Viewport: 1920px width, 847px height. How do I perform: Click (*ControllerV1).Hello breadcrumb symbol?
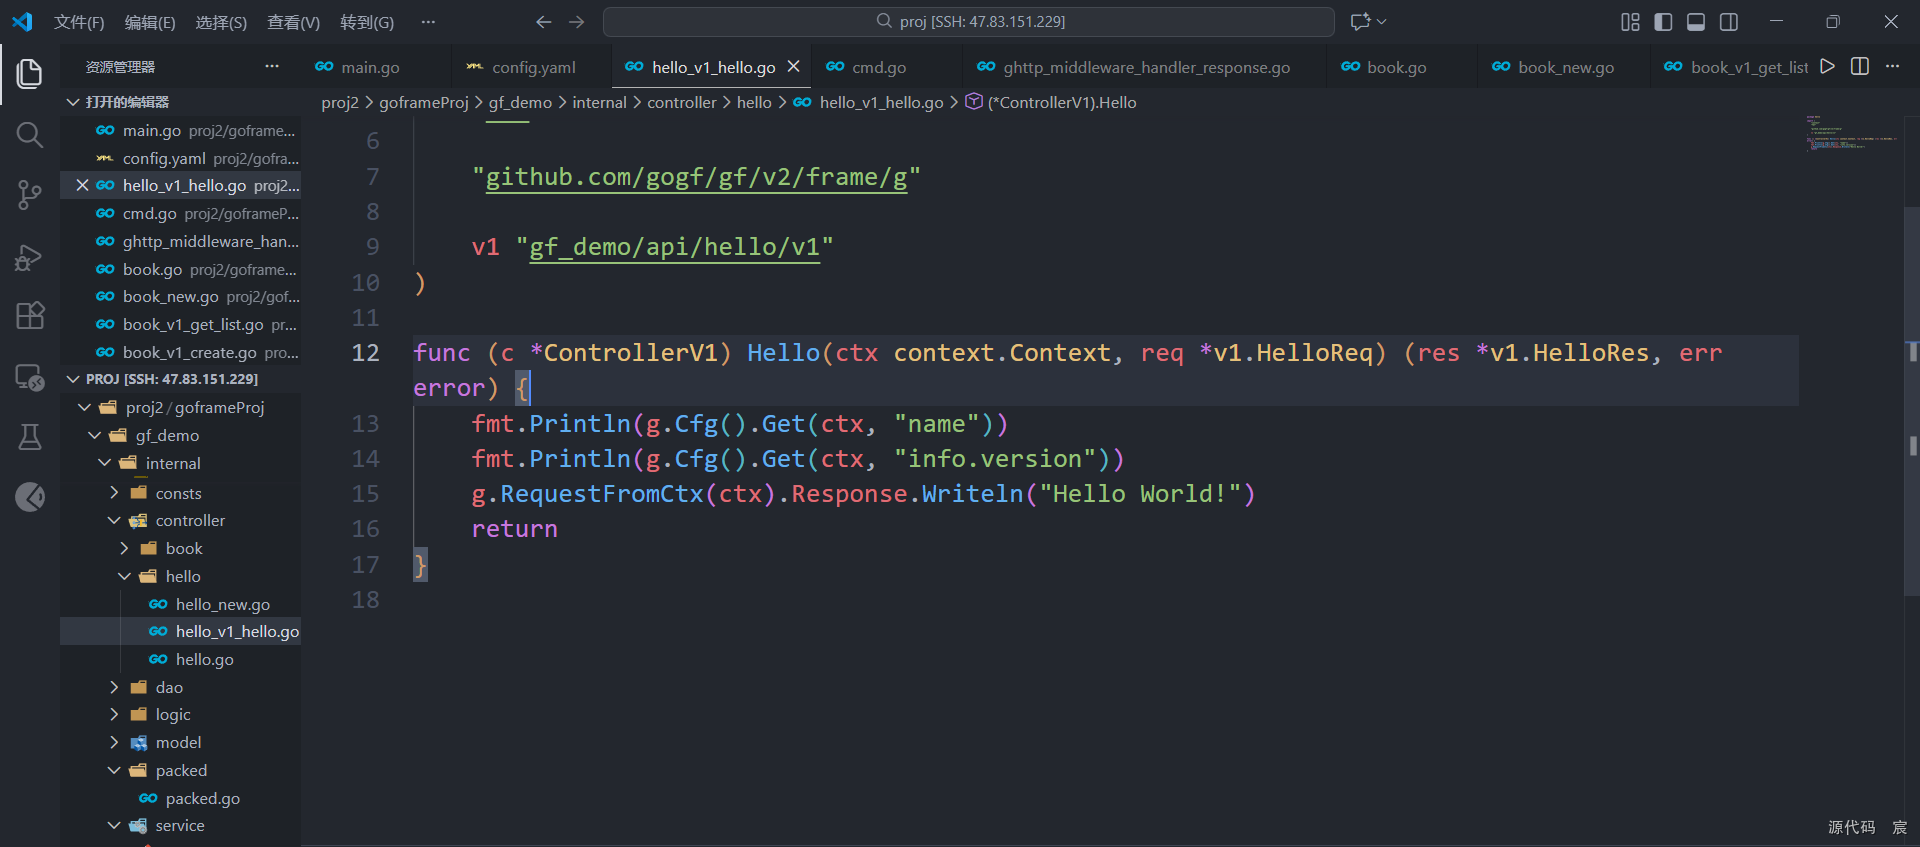[1051, 102]
